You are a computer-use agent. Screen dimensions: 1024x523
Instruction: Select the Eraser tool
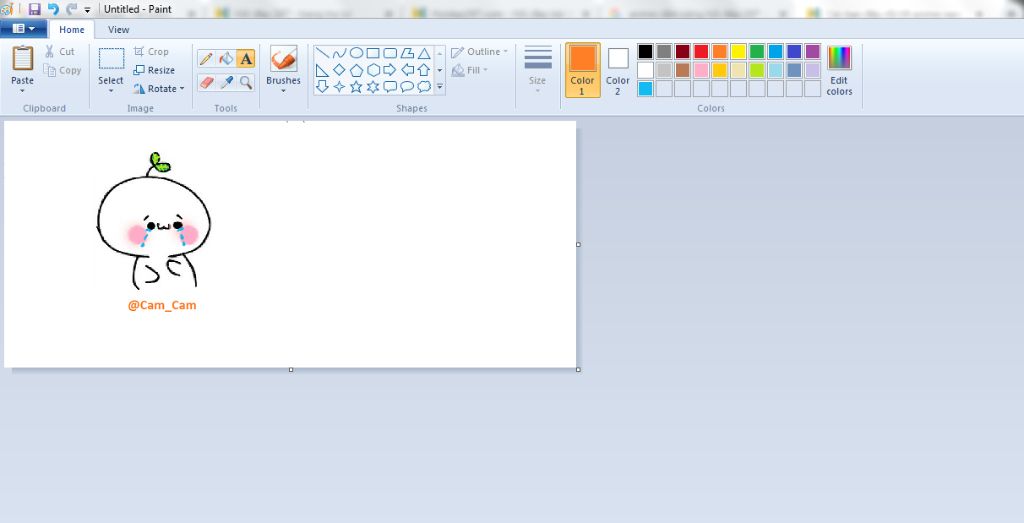click(206, 82)
